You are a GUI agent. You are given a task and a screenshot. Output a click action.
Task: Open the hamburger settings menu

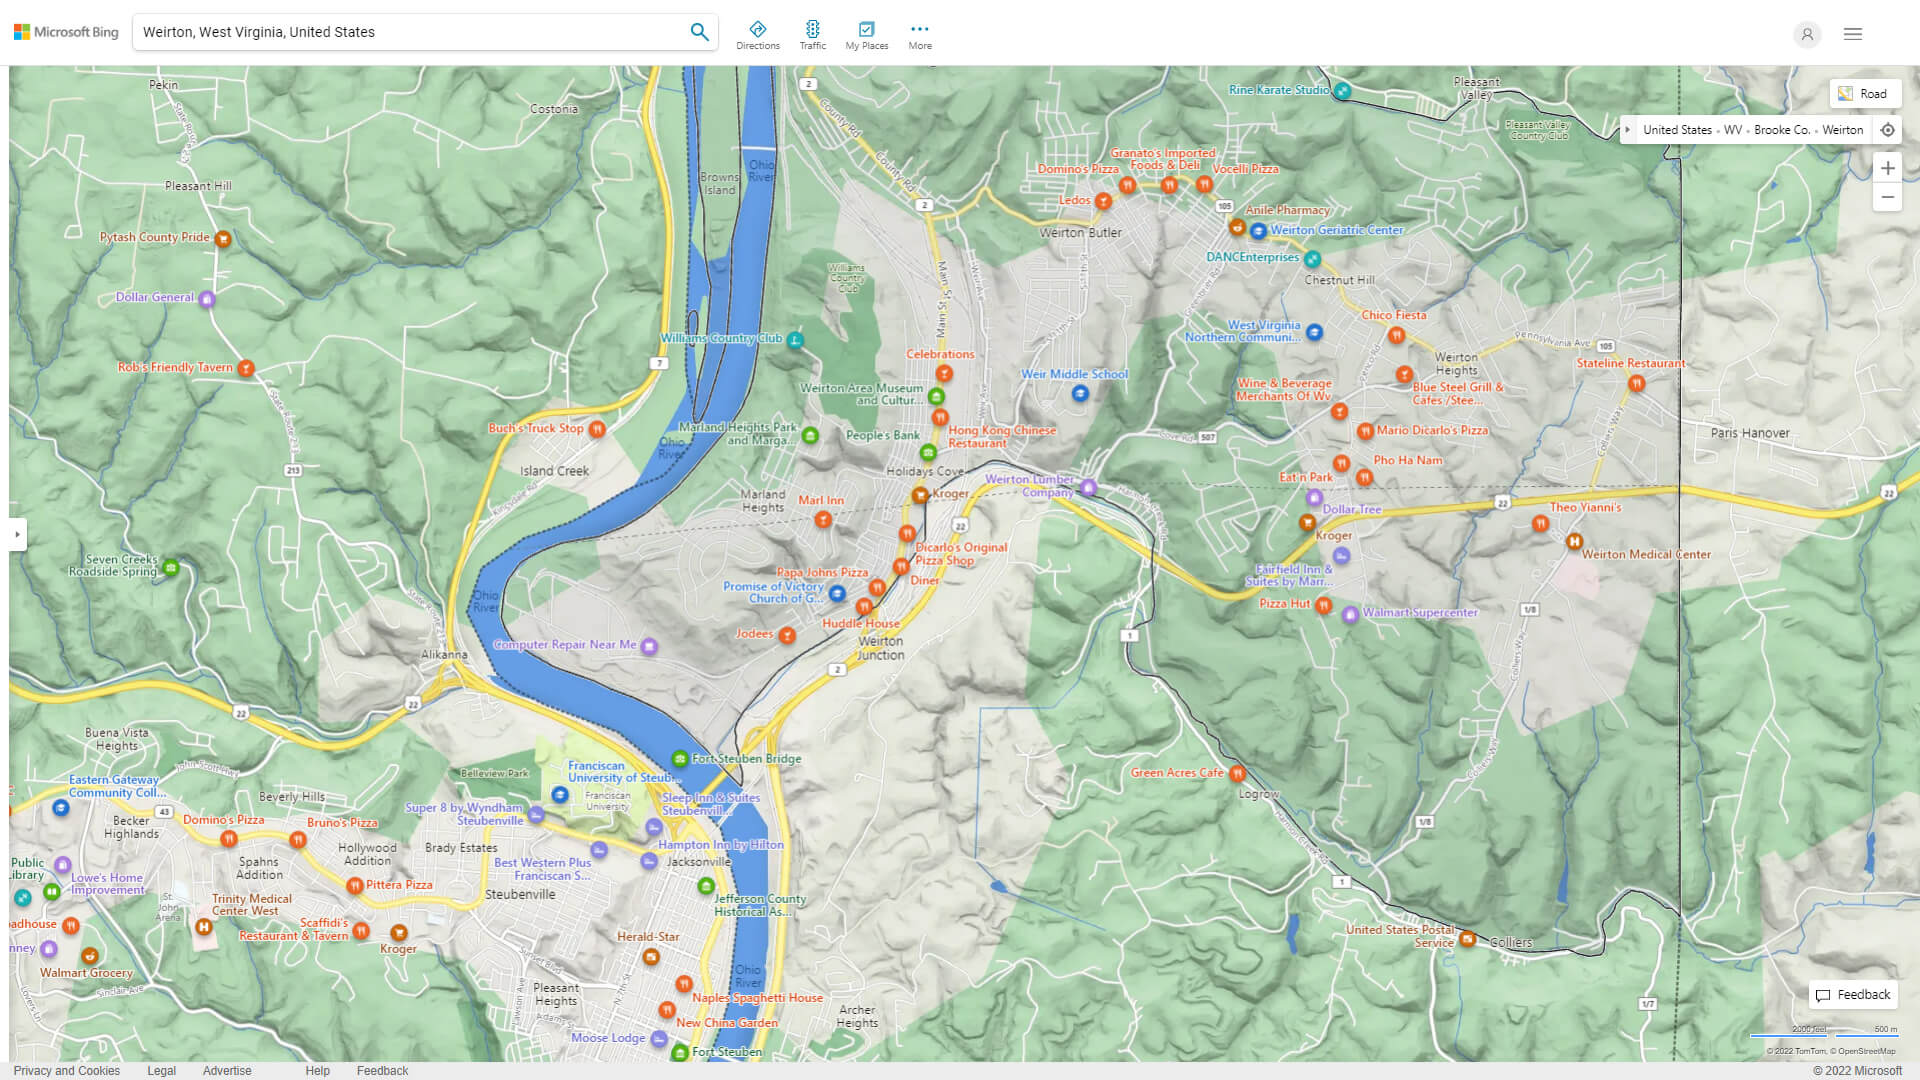[x=1852, y=34]
